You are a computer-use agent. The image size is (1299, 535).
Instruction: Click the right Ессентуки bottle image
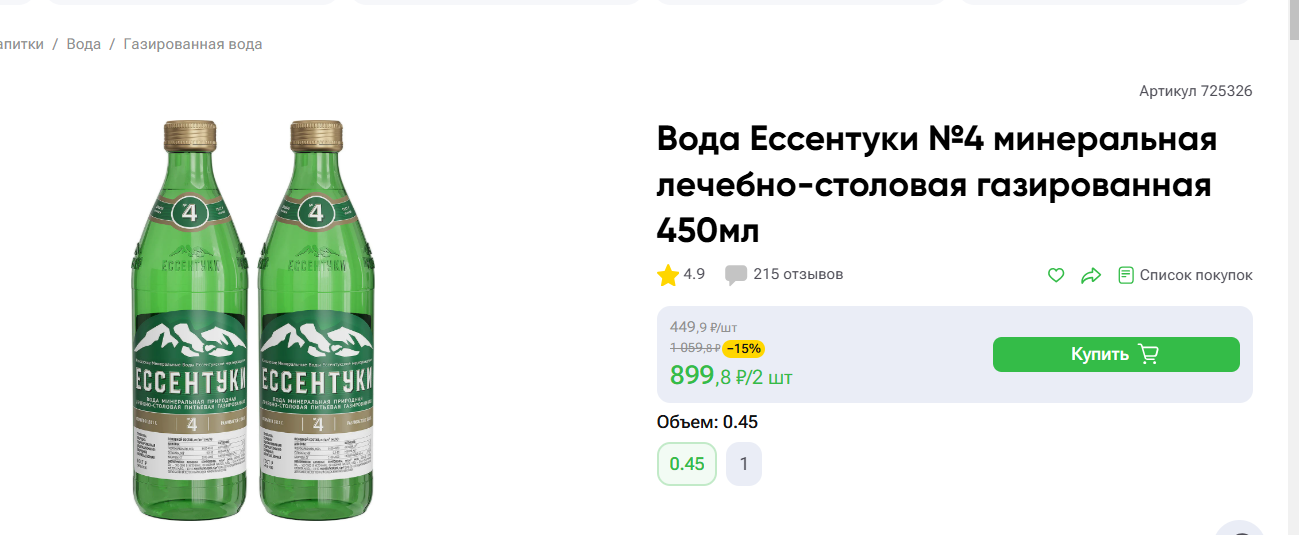click(x=317, y=320)
